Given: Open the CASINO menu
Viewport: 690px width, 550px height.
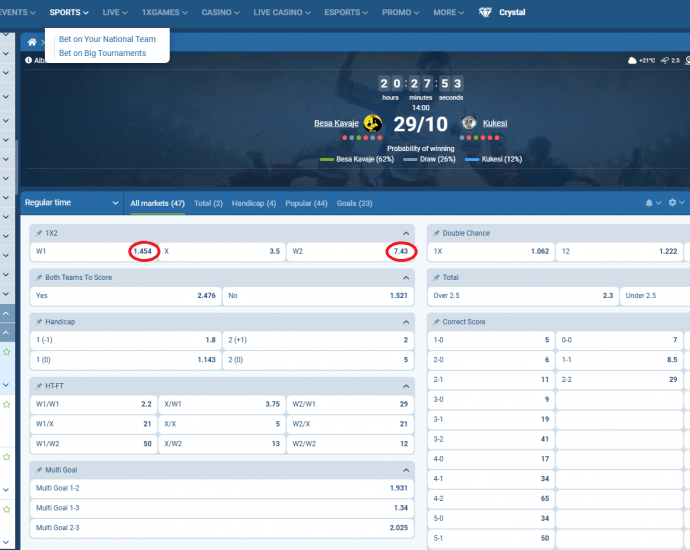Looking at the screenshot, I should (x=220, y=12).
